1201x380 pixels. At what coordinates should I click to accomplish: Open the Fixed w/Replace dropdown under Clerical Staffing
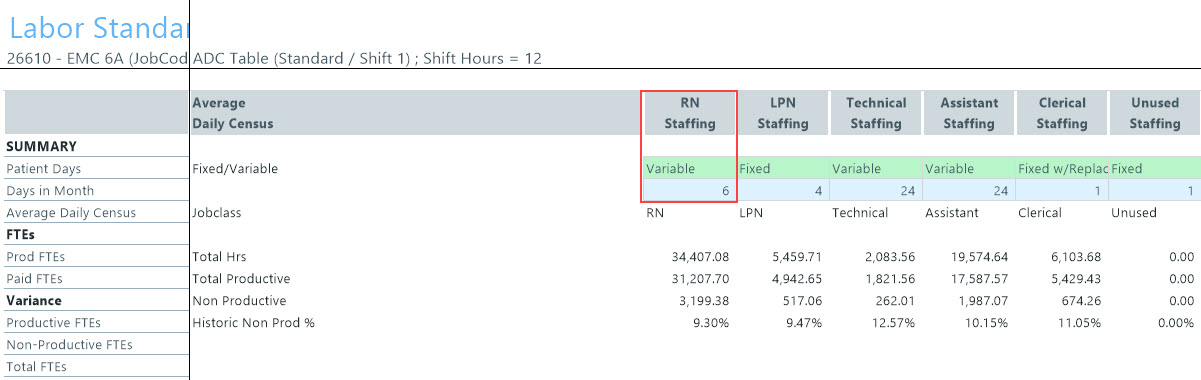point(1062,169)
